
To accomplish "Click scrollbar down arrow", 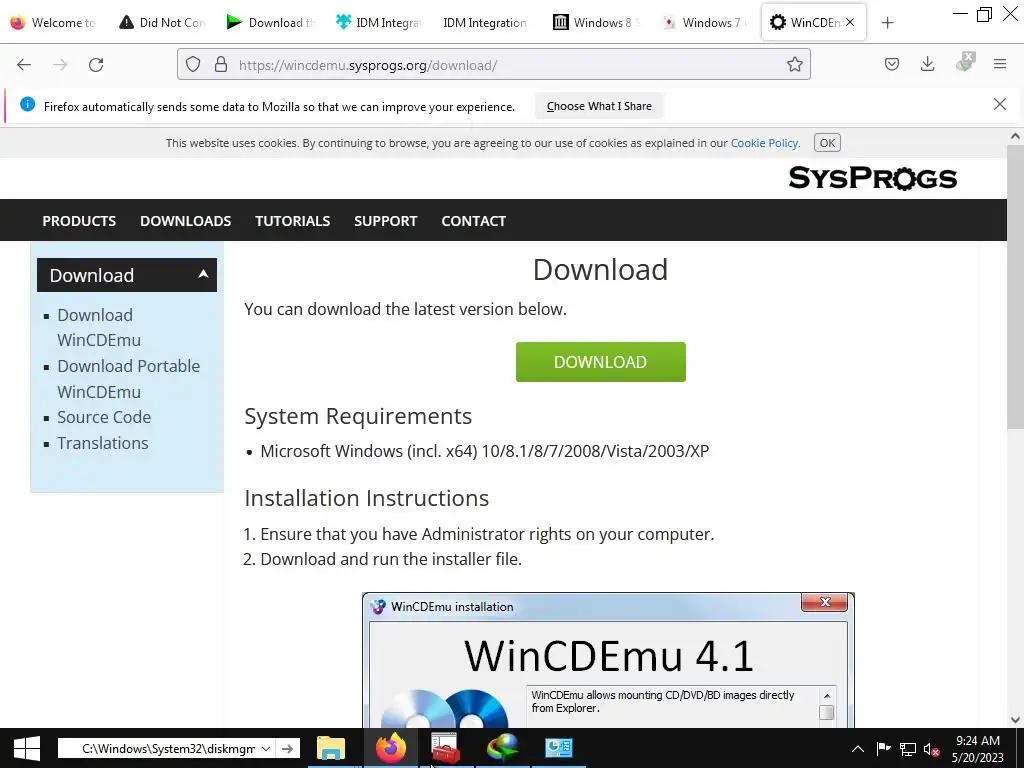I will [x=1015, y=720].
